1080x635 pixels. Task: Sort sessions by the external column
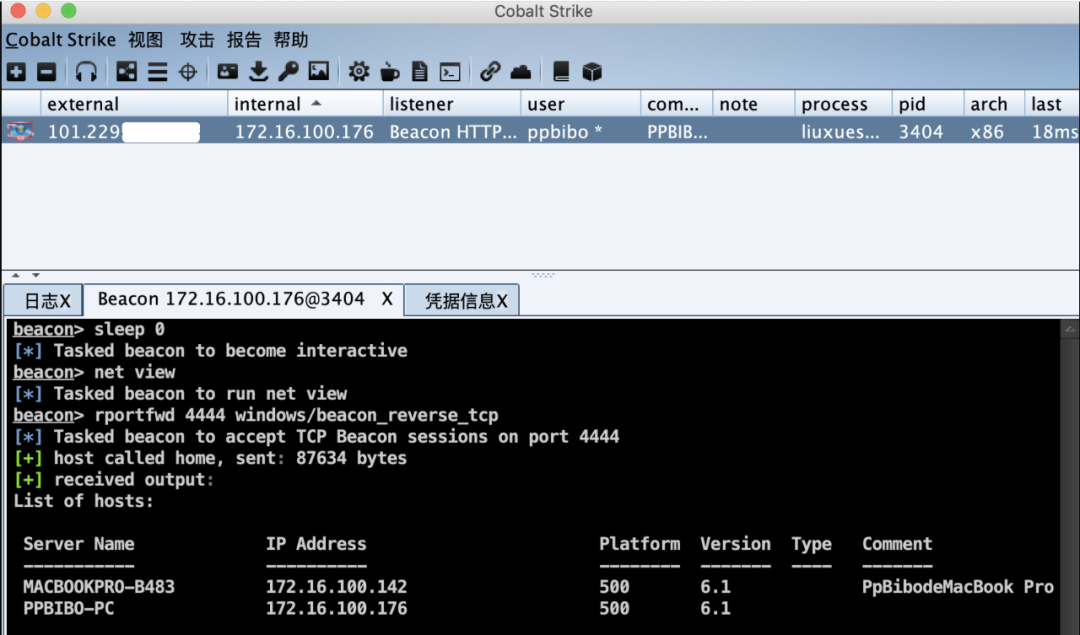tap(134, 103)
